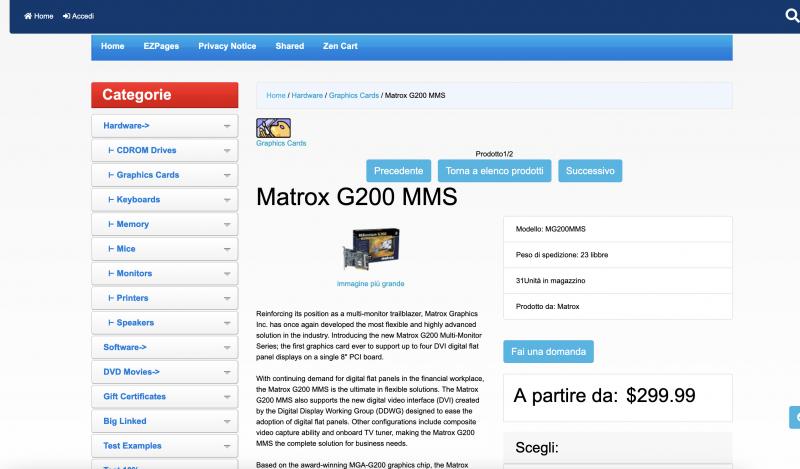This screenshot has height=469, width=800.
Task: Click the Graphics Cards breadcrumb link
Action: 354,95
